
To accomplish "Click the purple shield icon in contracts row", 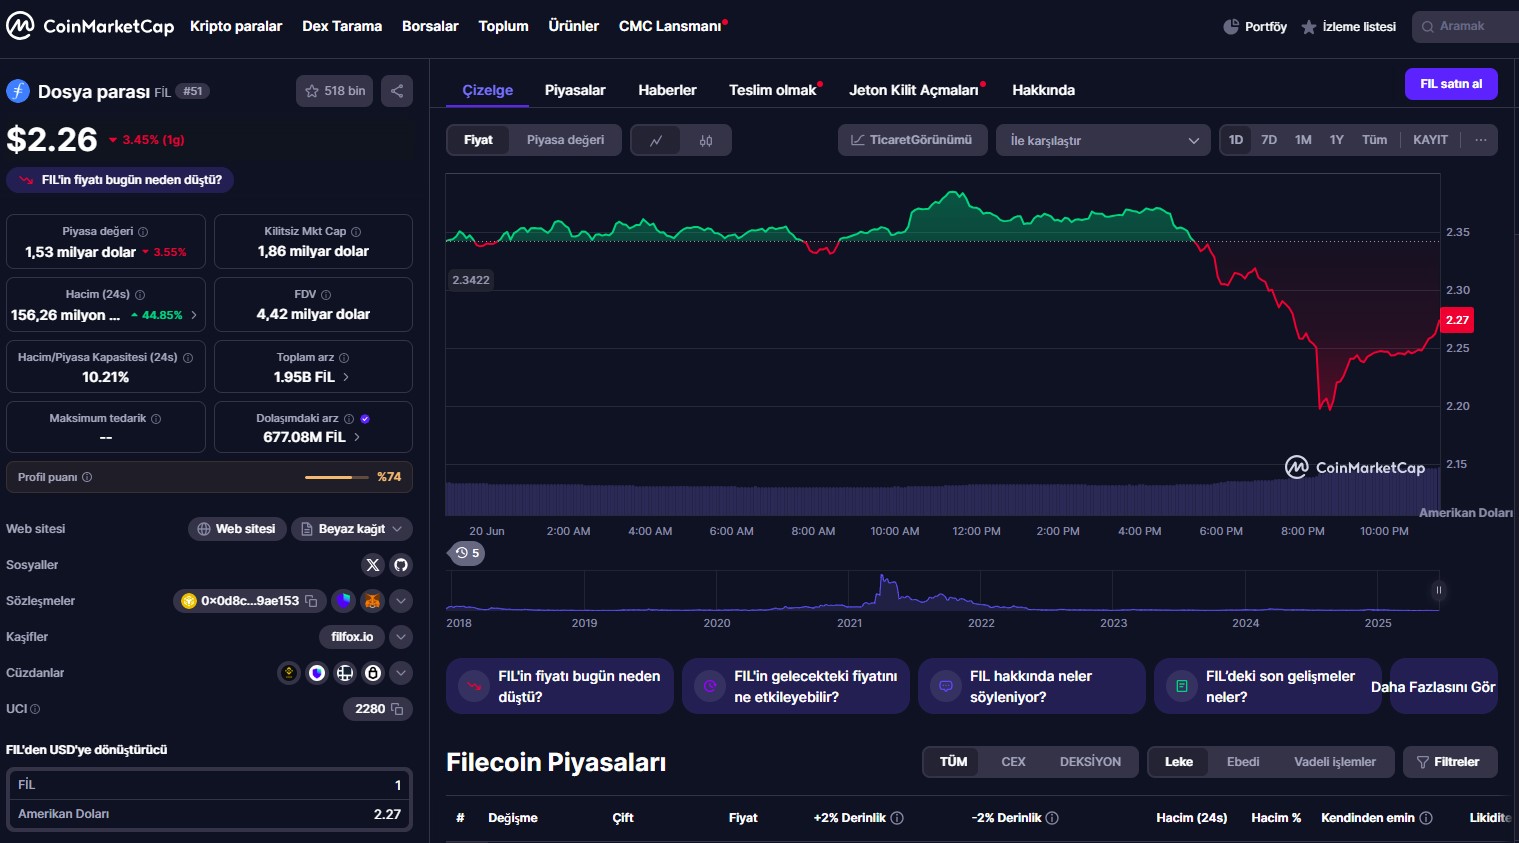I will (344, 601).
